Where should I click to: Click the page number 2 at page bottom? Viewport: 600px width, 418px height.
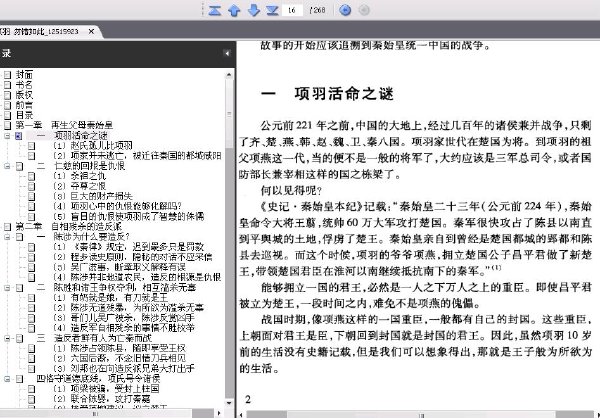pyautogui.click(x=248, y=400)
